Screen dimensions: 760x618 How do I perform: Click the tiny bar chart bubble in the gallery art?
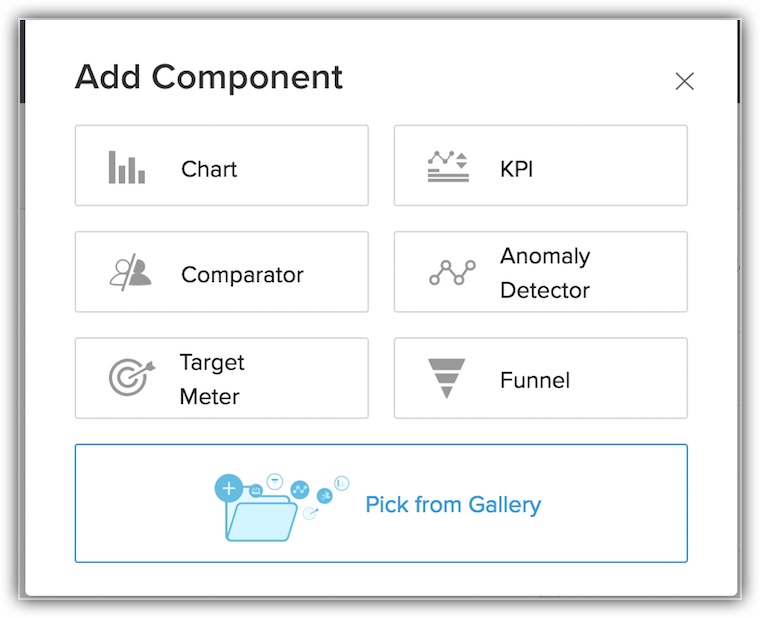341,482
